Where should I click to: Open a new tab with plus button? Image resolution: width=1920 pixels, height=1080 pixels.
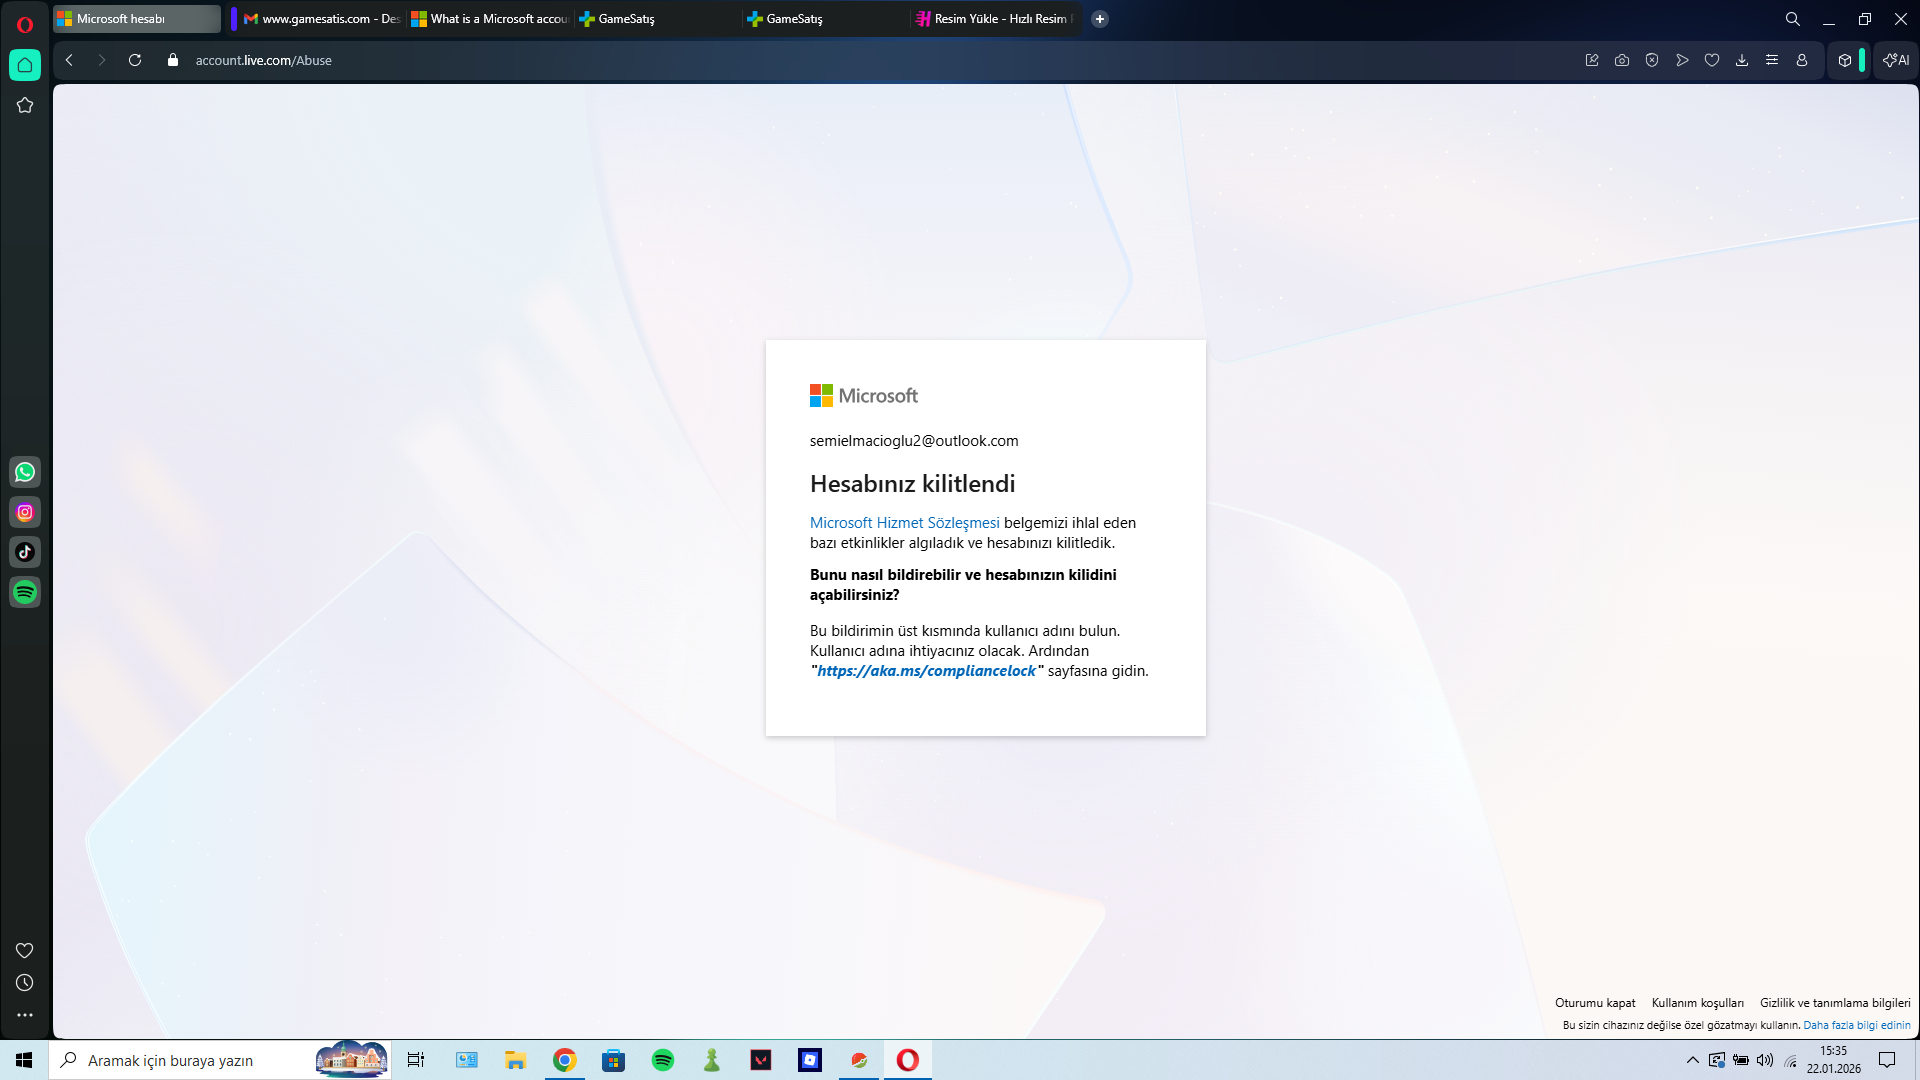click(x=1100, y=19)
